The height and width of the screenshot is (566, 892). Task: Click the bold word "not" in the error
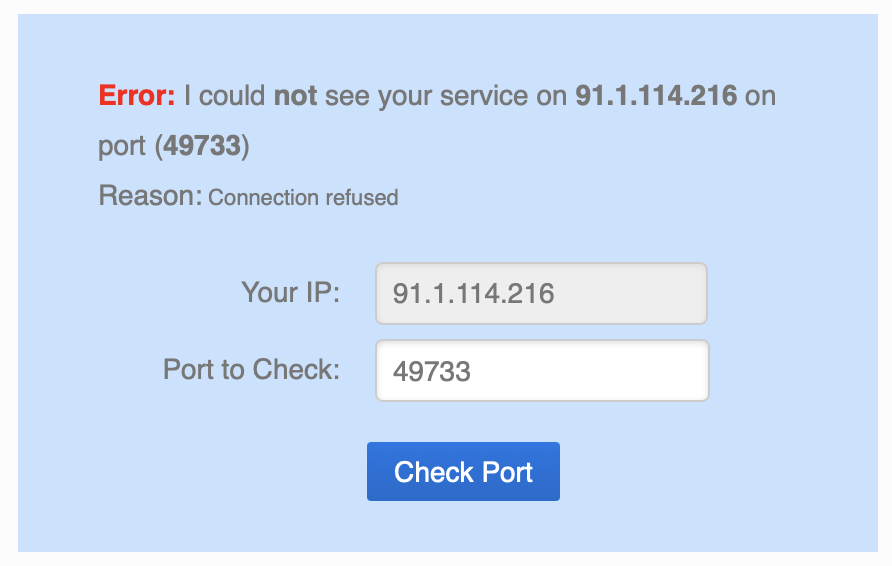295,96
